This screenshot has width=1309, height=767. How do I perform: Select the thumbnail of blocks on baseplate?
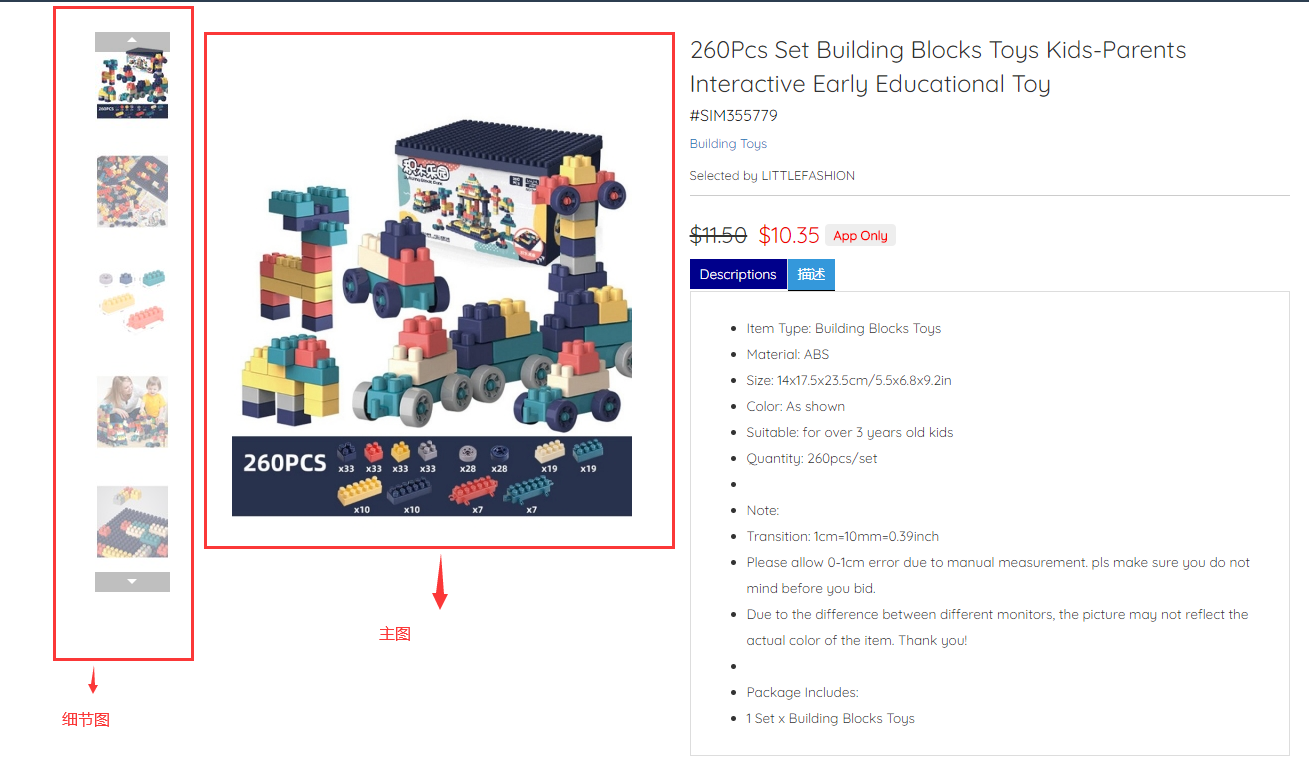[132, 521]
